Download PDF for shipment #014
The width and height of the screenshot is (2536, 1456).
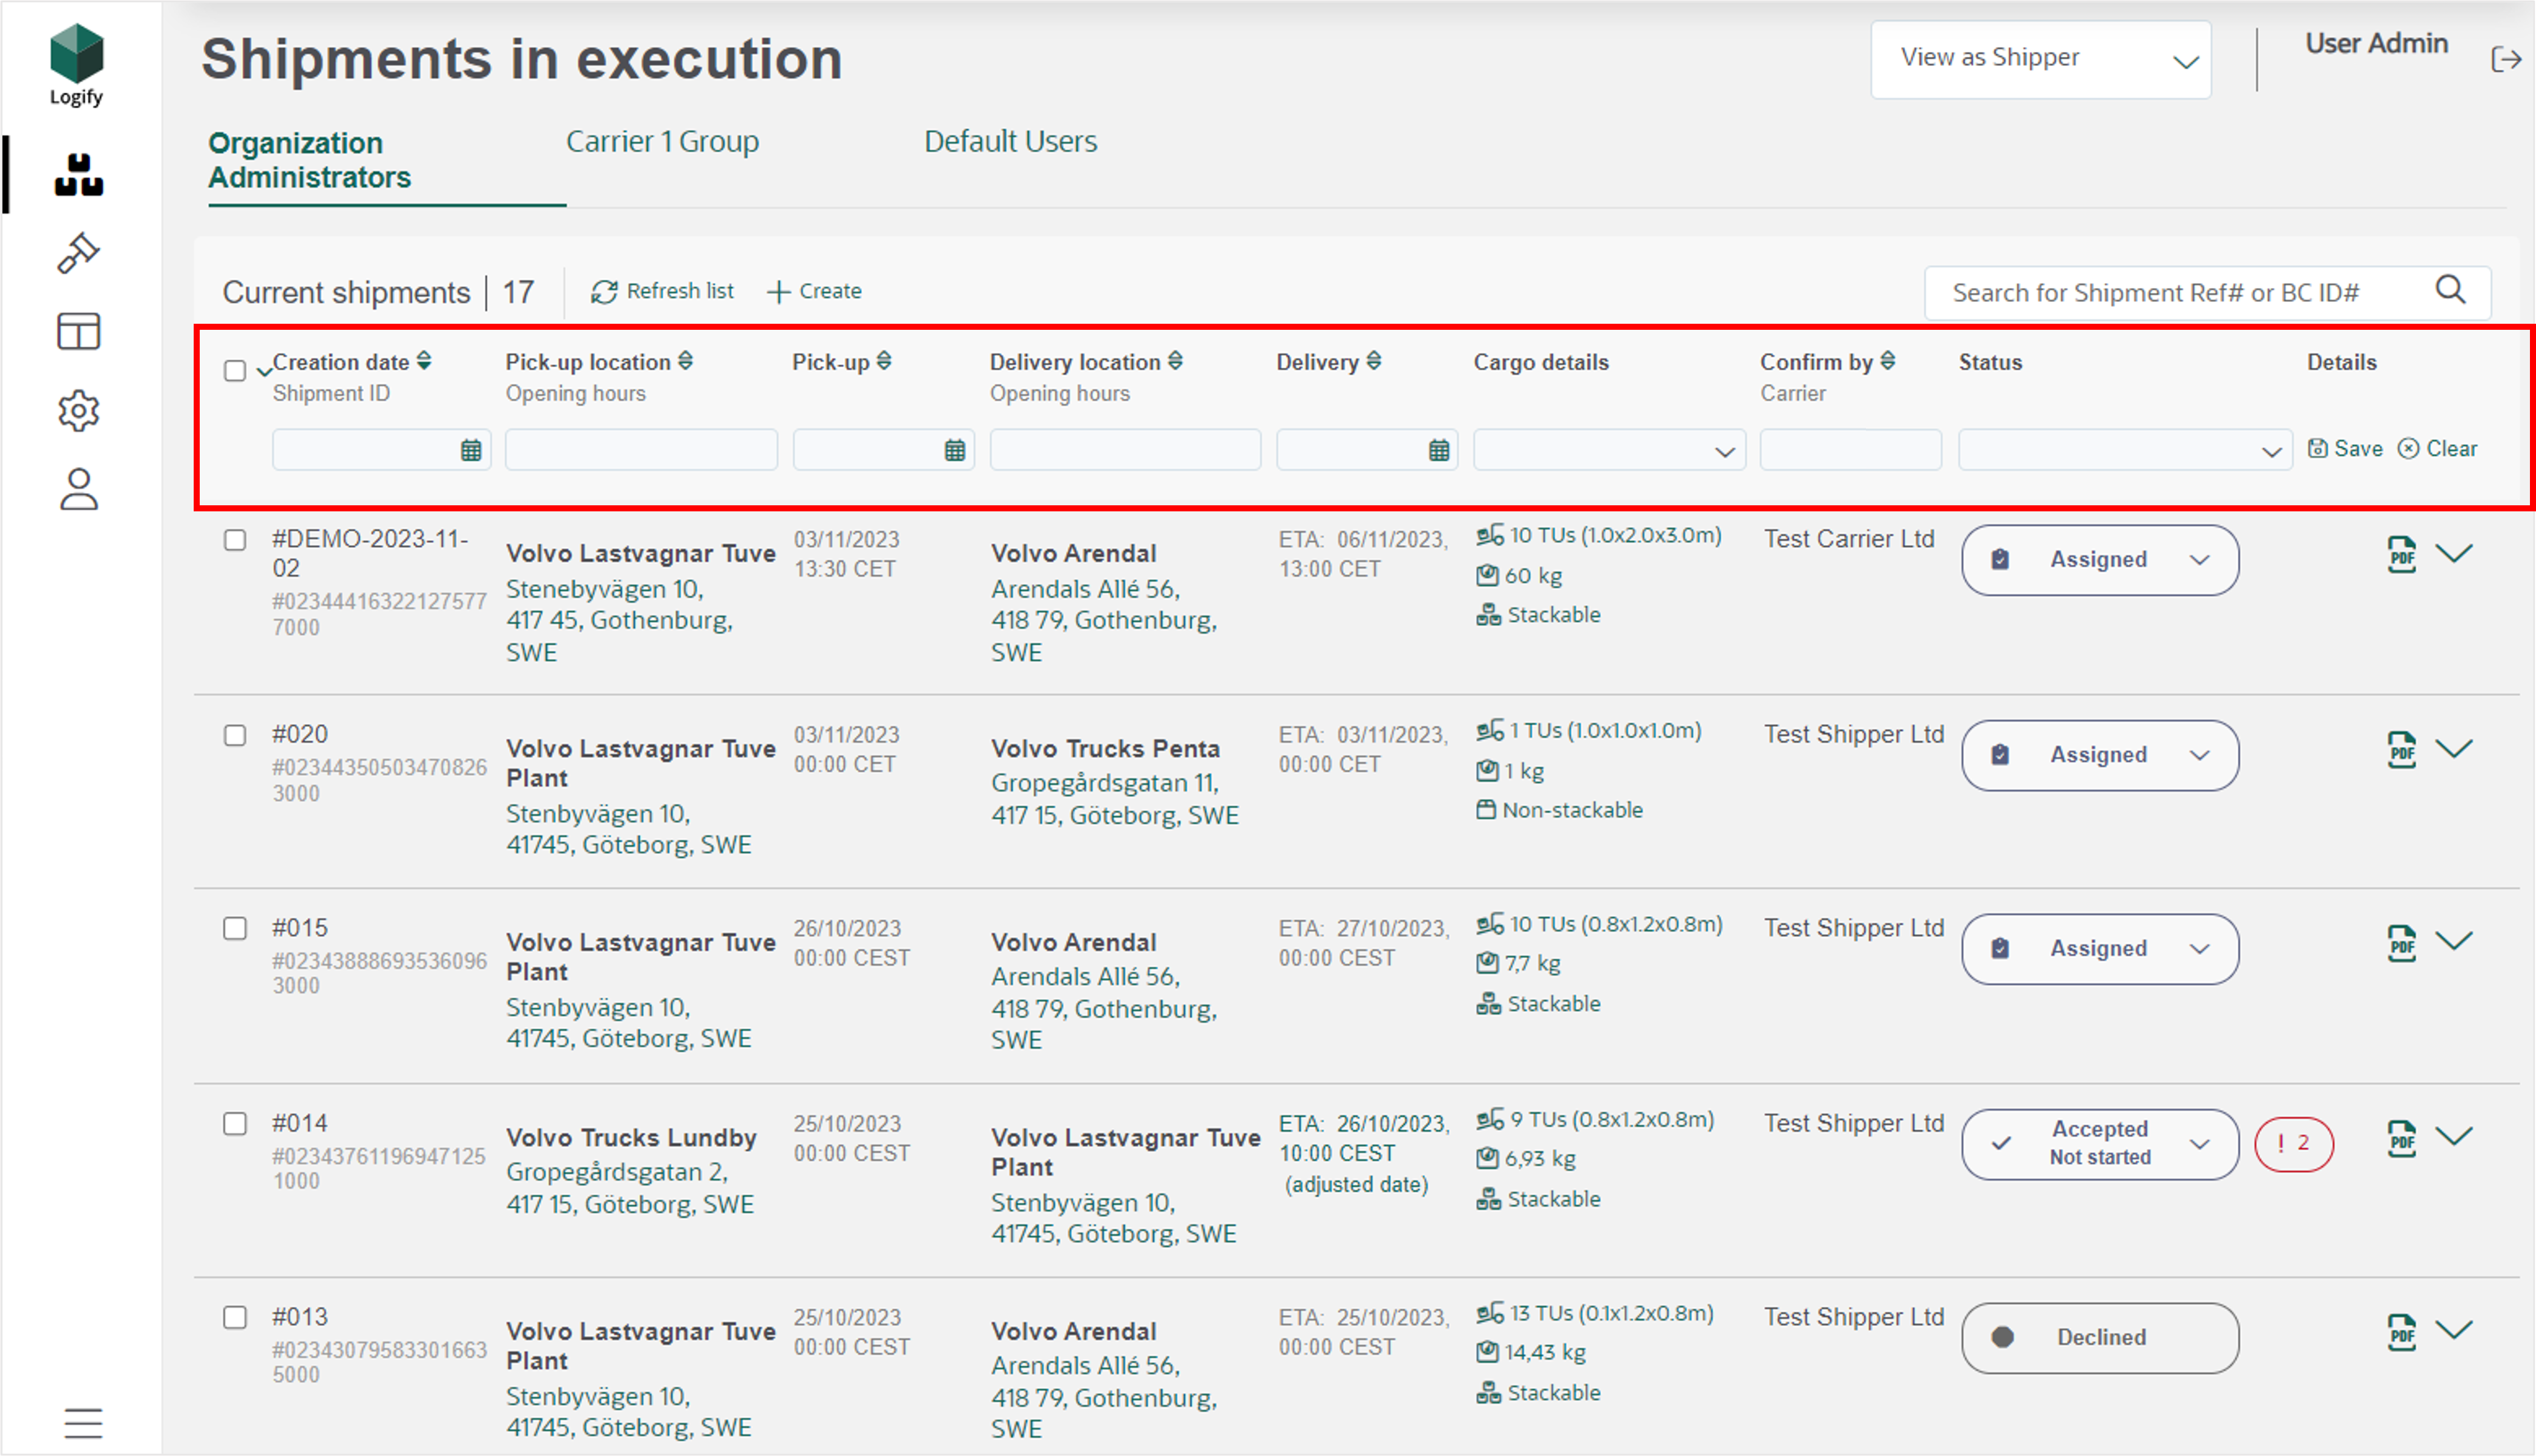(x=2402, y=1138)
